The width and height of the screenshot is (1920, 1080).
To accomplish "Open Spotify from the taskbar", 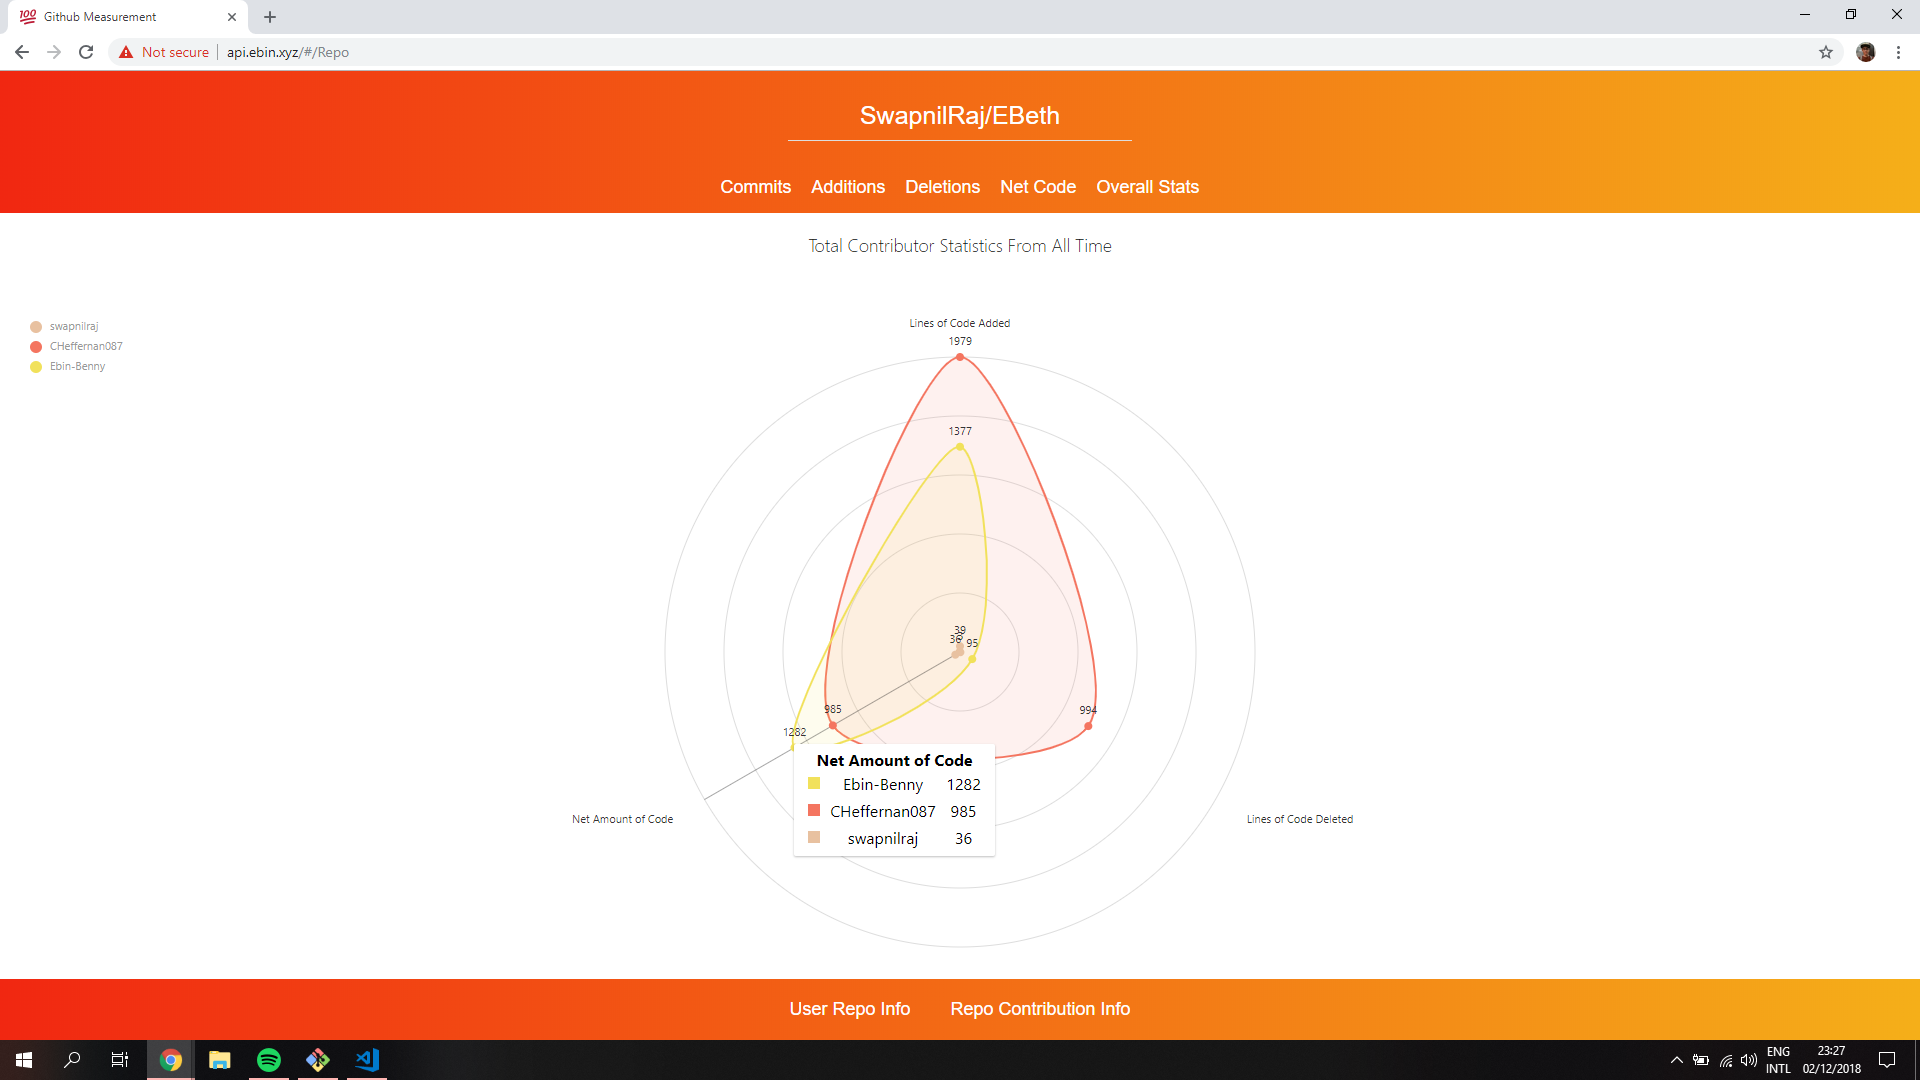I will point(269,1060).
